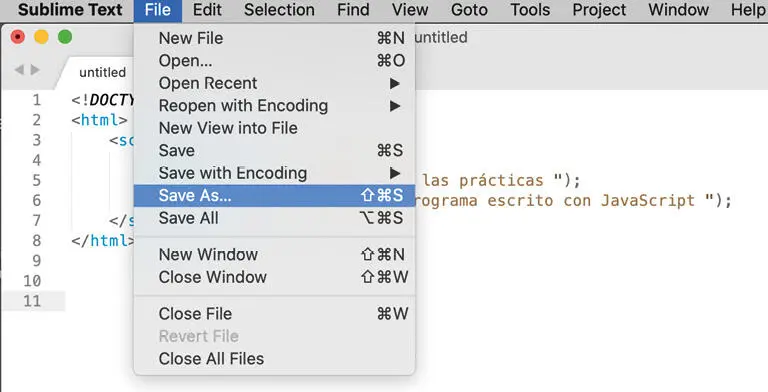The width and height of the screenshot is (768, 392).
Task: Expand the Reopen with Encoding submenu arrow
Action: (395, 106)
